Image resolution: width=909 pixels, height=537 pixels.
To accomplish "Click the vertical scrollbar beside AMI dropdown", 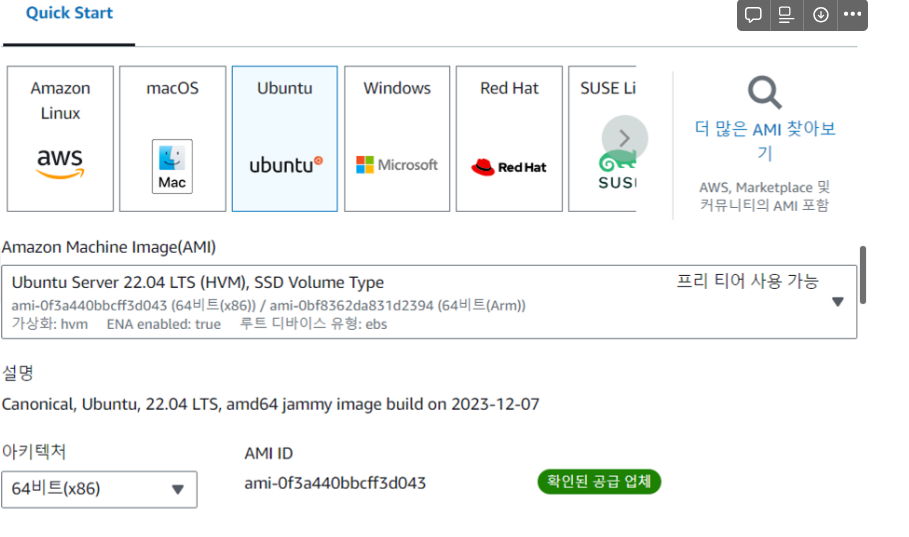I will tap(863, 275).
